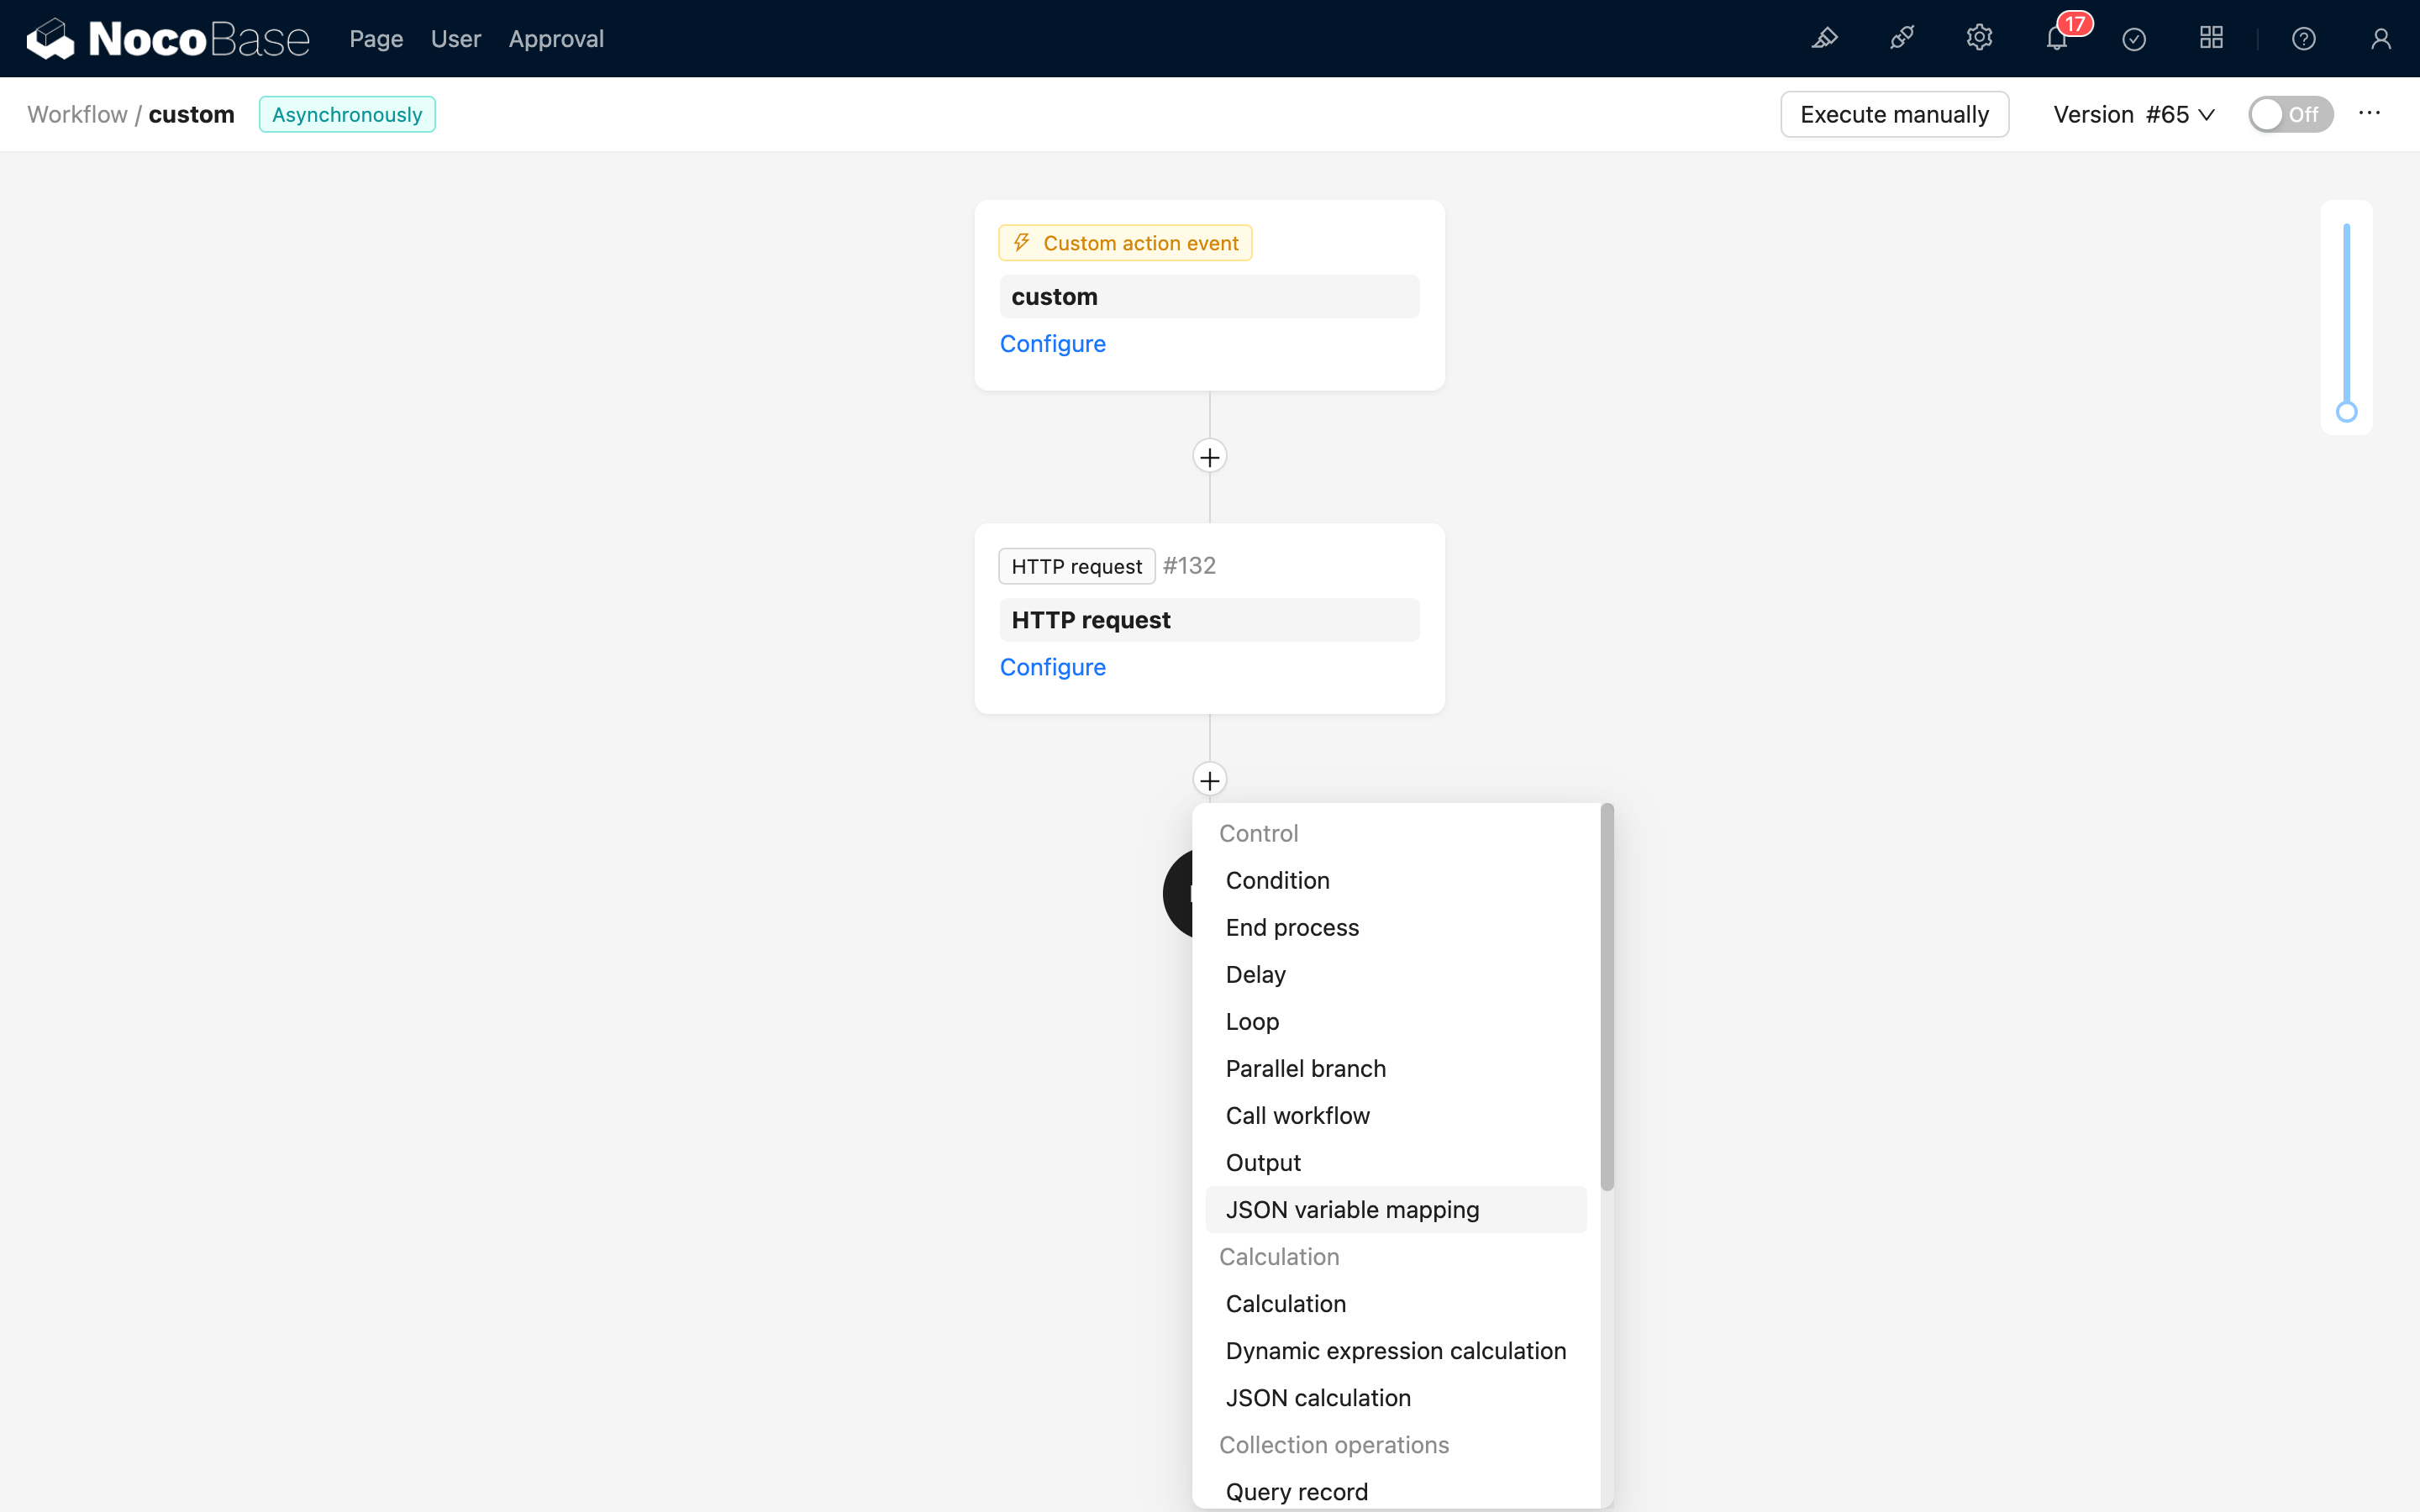
Task: Click the HTTP request node title field
Action: point(1209,620)
